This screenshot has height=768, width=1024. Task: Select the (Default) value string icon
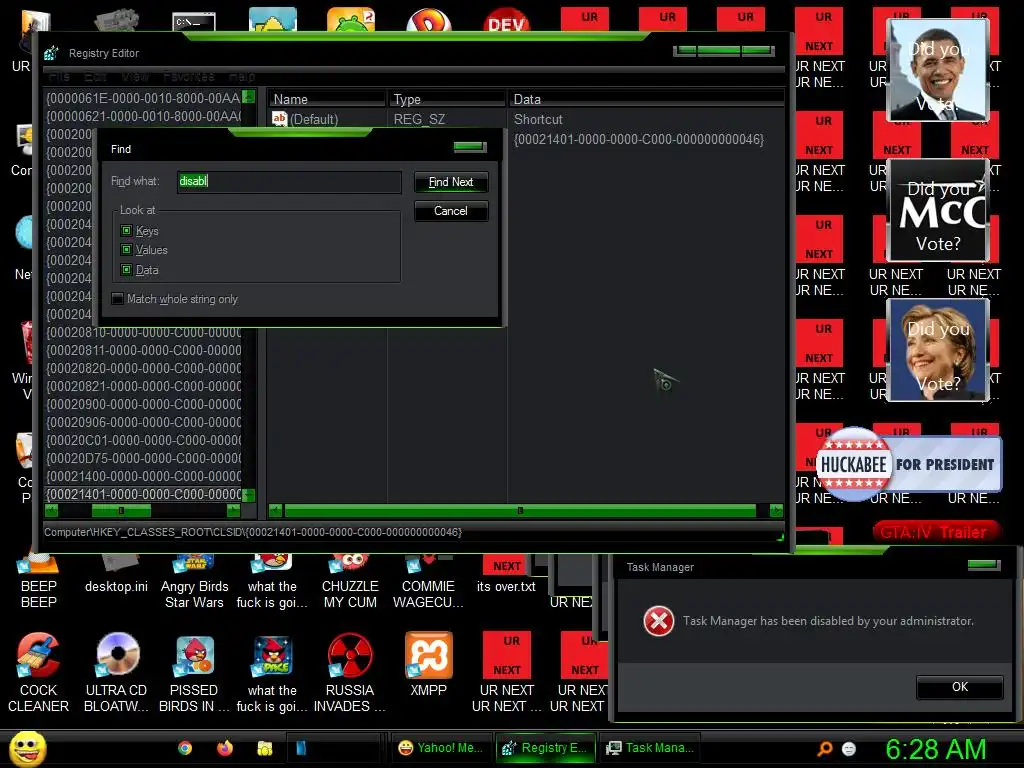click(280, 119)
